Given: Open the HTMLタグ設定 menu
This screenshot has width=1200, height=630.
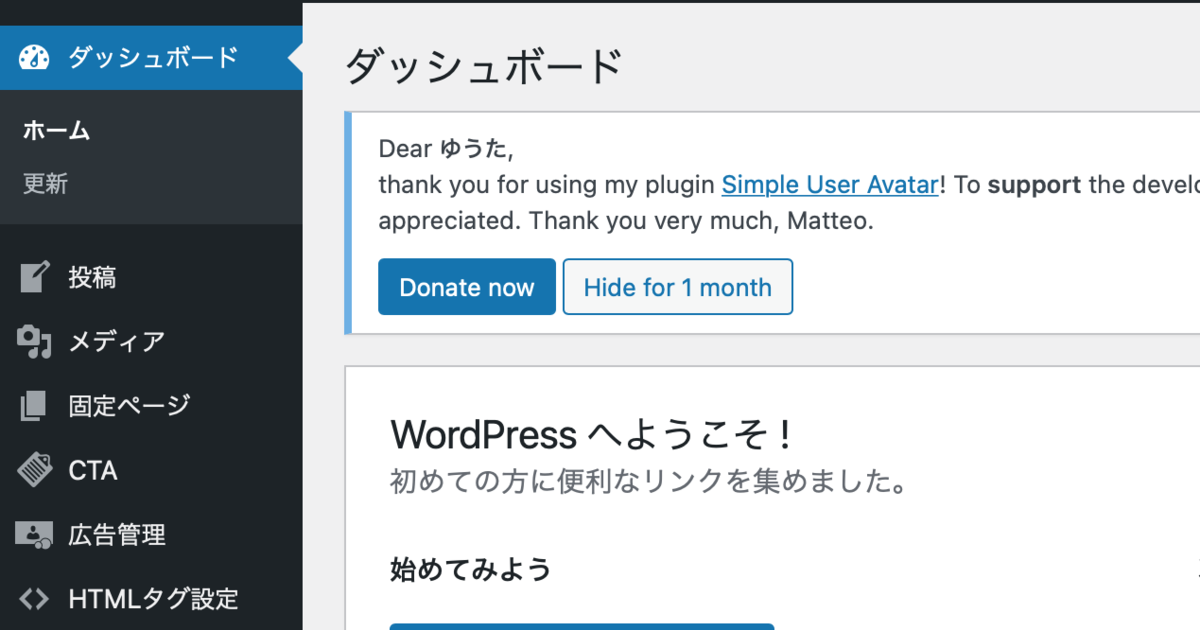Looking at the screenshot, I should pyautogui.click(x=151, y=599).
